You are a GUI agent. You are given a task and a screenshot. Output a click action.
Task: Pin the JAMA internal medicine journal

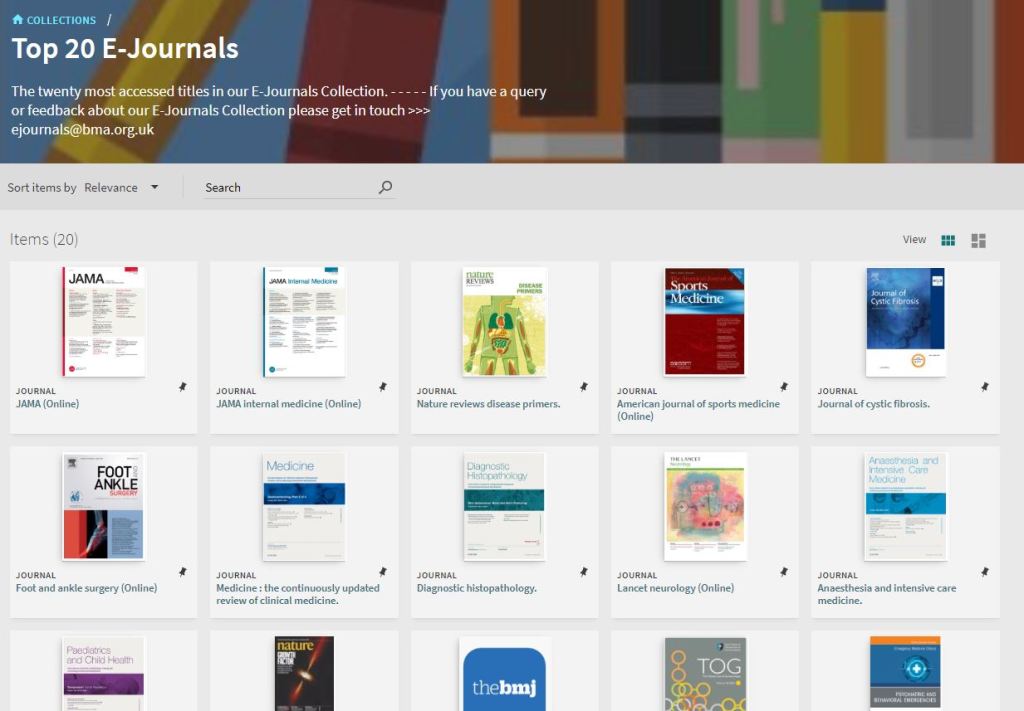383,387
